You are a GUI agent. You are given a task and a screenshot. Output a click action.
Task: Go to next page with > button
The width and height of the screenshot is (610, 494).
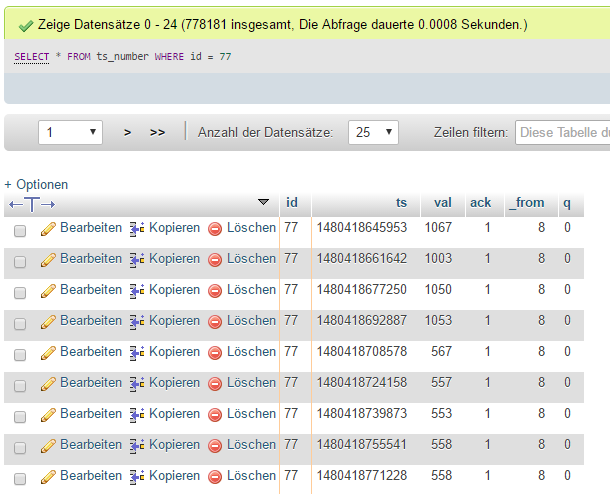[x=127, y=133]
